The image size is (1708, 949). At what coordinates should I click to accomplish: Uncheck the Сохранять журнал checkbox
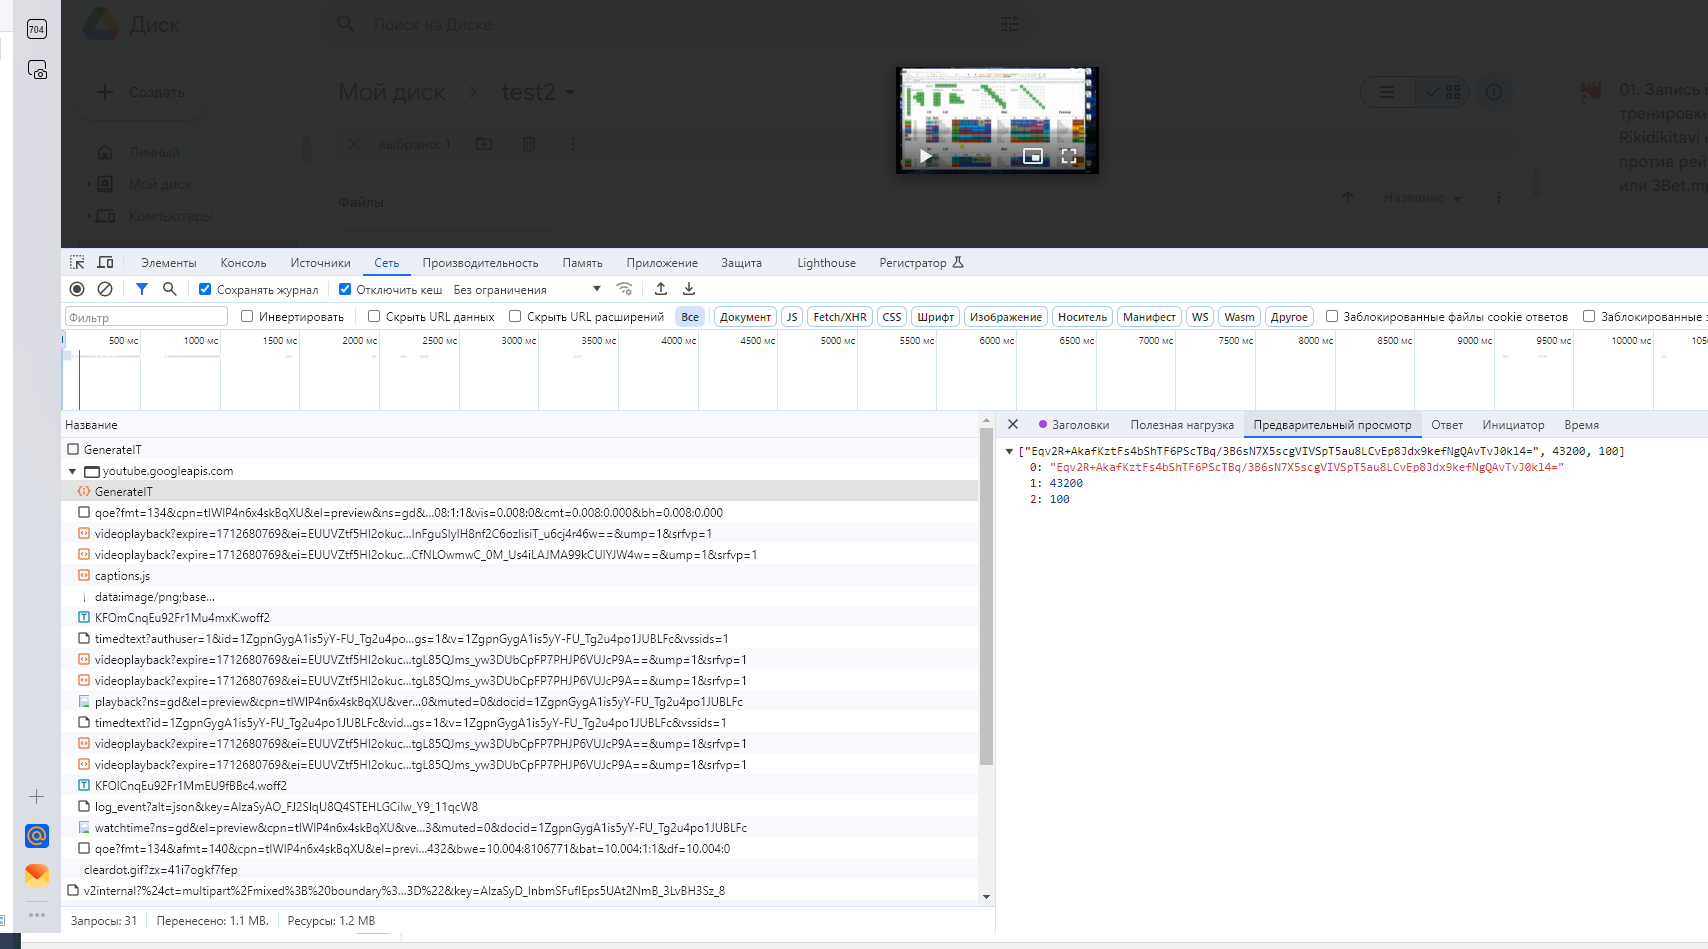tap(205, 290)
